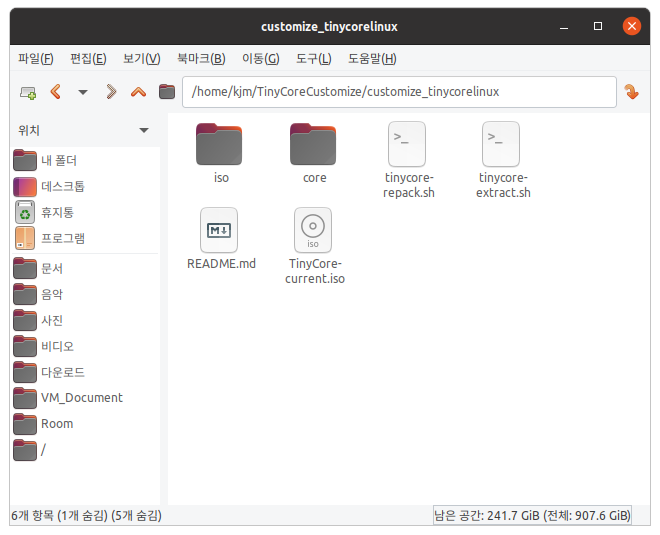660x535 pixels.
Task: Select 데스크톱 in the sidebar
Action: (85, 186)
